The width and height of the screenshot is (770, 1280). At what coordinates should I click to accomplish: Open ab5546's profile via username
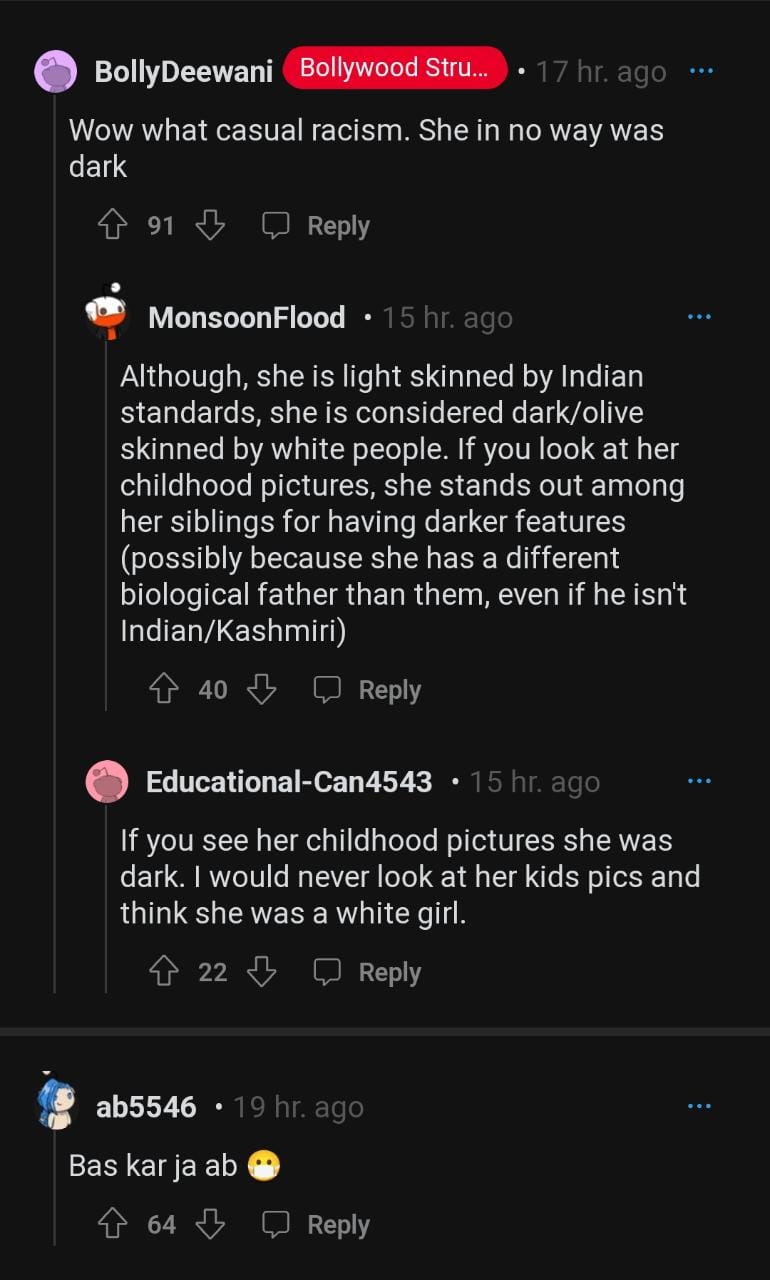(x=146, y=1107)
